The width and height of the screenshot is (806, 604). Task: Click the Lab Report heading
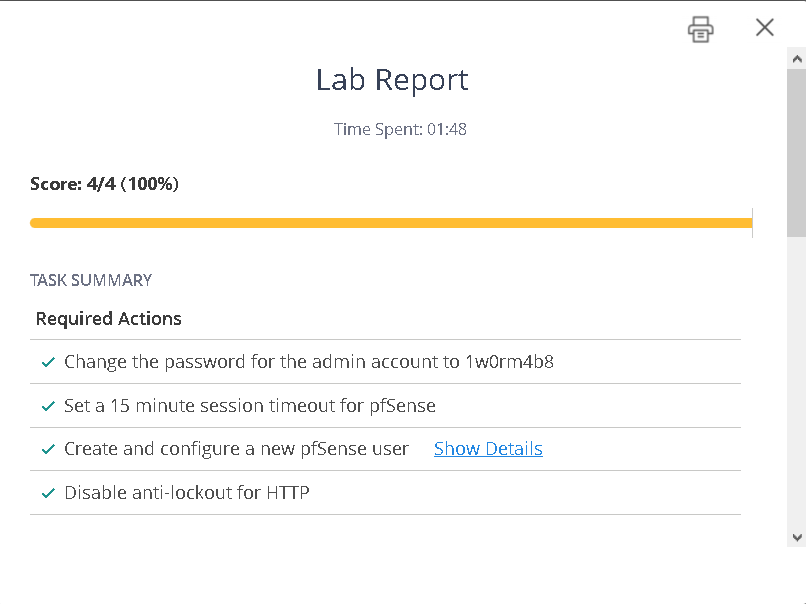click(392, 80)
